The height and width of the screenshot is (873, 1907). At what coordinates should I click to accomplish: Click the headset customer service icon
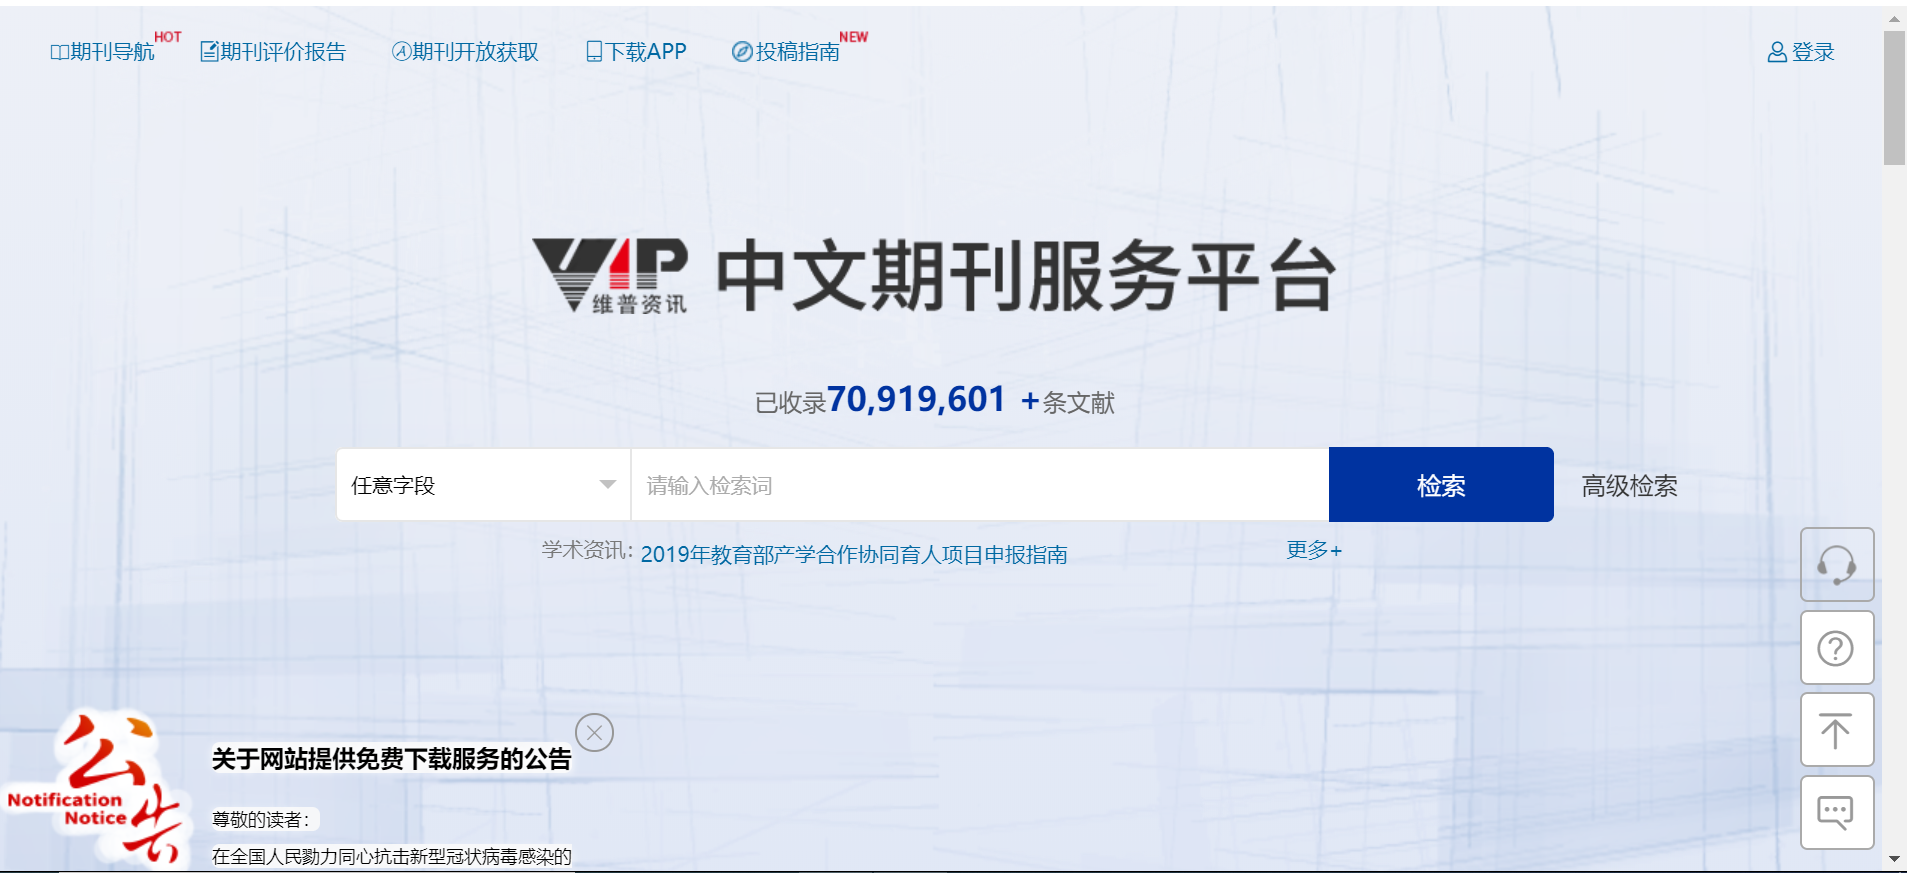[x=1837, y=565]
